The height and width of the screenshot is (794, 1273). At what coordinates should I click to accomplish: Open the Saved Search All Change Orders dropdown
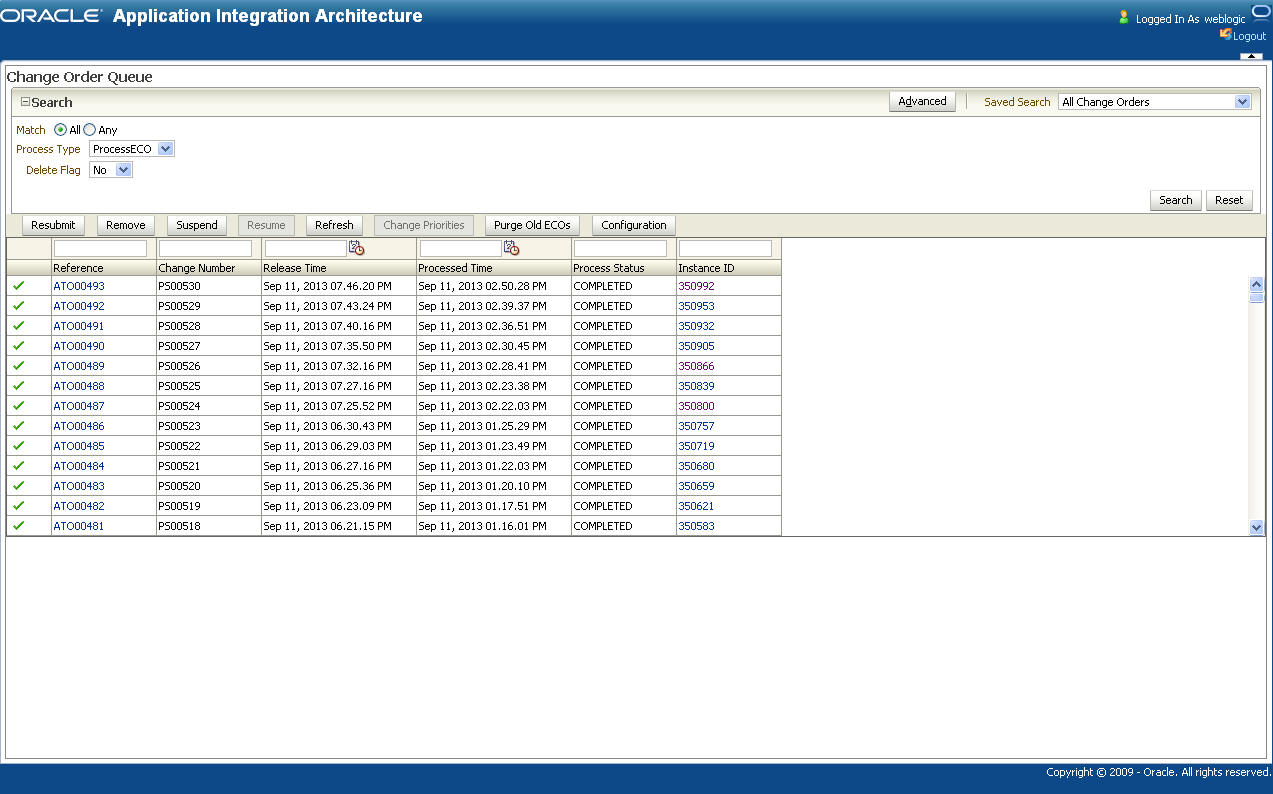point(1241,101)
